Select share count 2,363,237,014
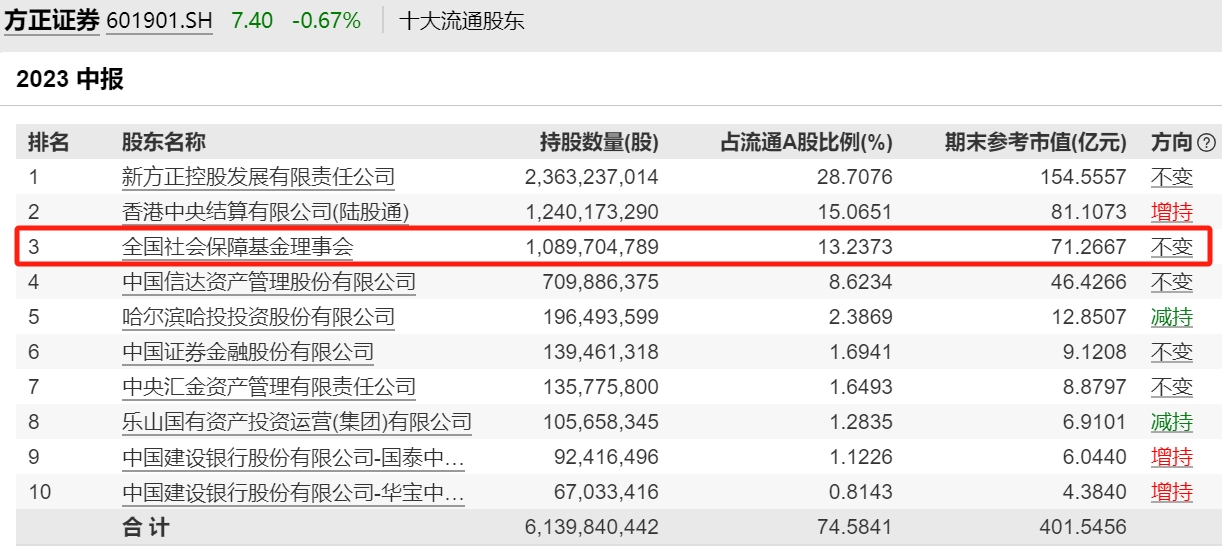Viewport: 1222px width, 547px height. tap(592, 178)
